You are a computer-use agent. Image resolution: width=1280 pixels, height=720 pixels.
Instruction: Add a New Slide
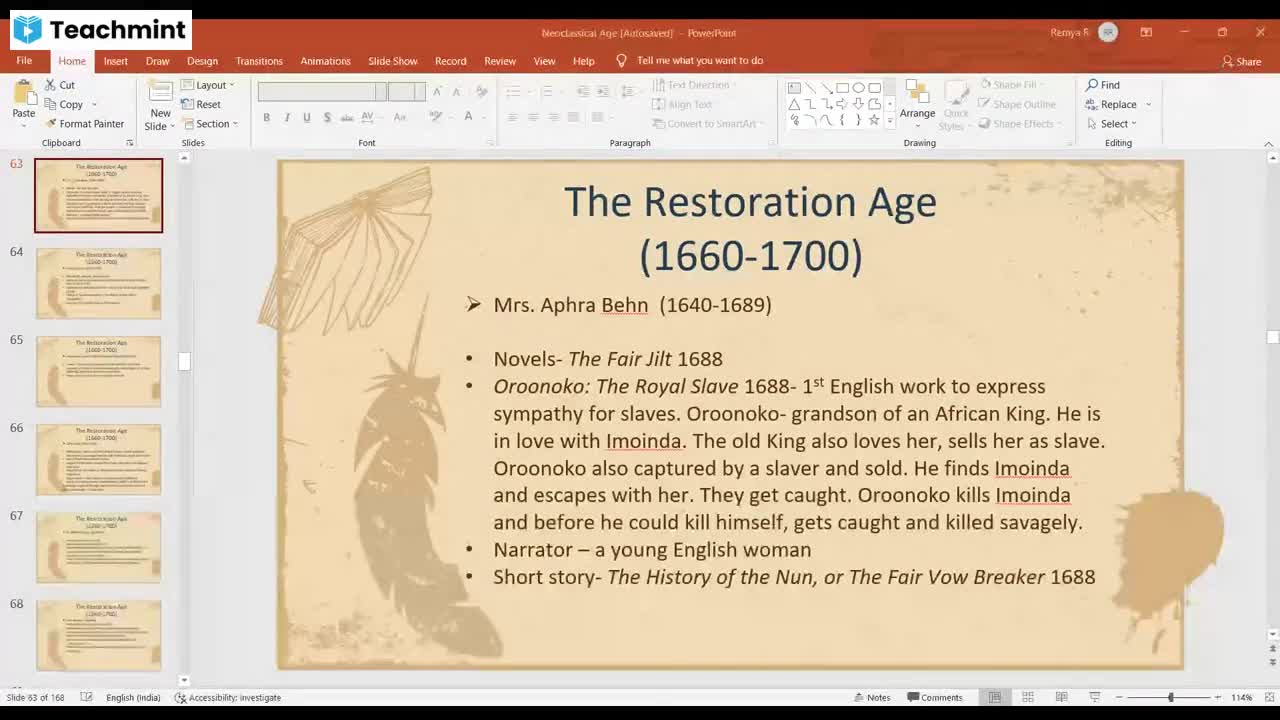coord(160,105)
